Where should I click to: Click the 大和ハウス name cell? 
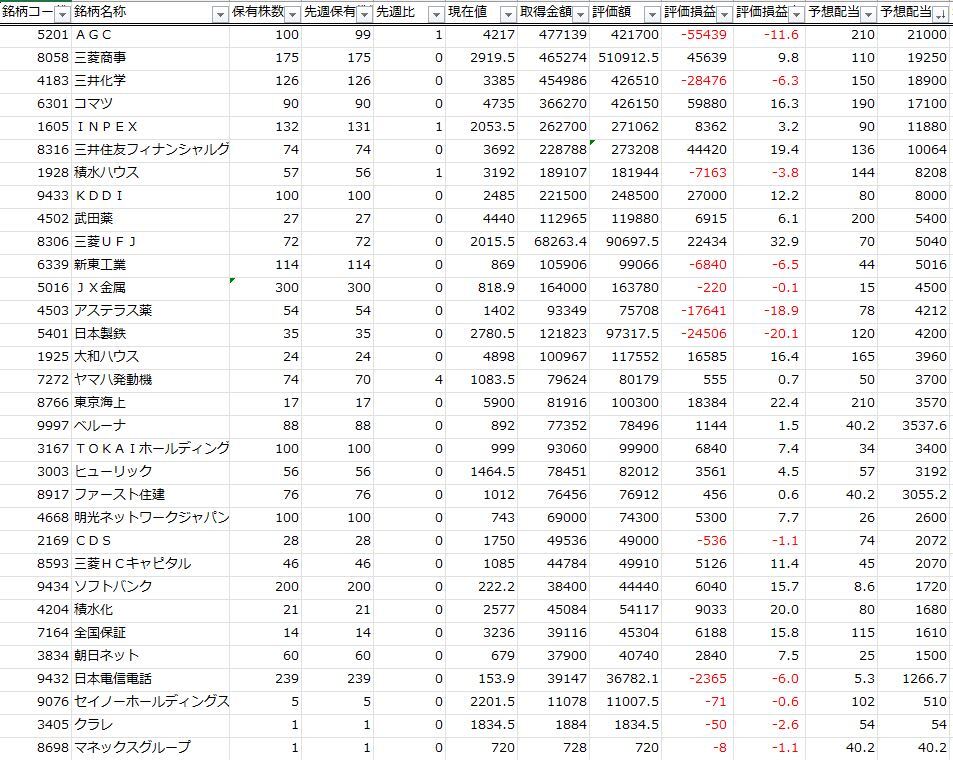tap(150, 357)
